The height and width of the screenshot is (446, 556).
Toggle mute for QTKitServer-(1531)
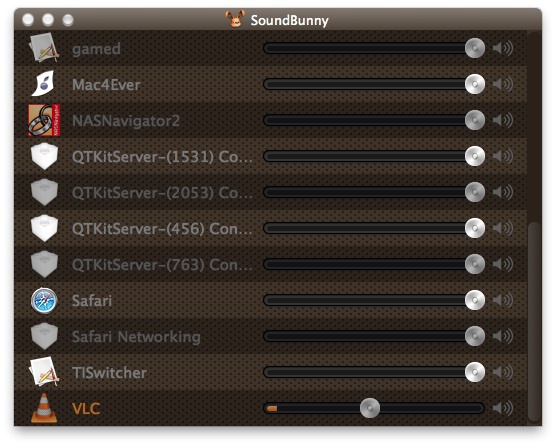tap(503, 156)
